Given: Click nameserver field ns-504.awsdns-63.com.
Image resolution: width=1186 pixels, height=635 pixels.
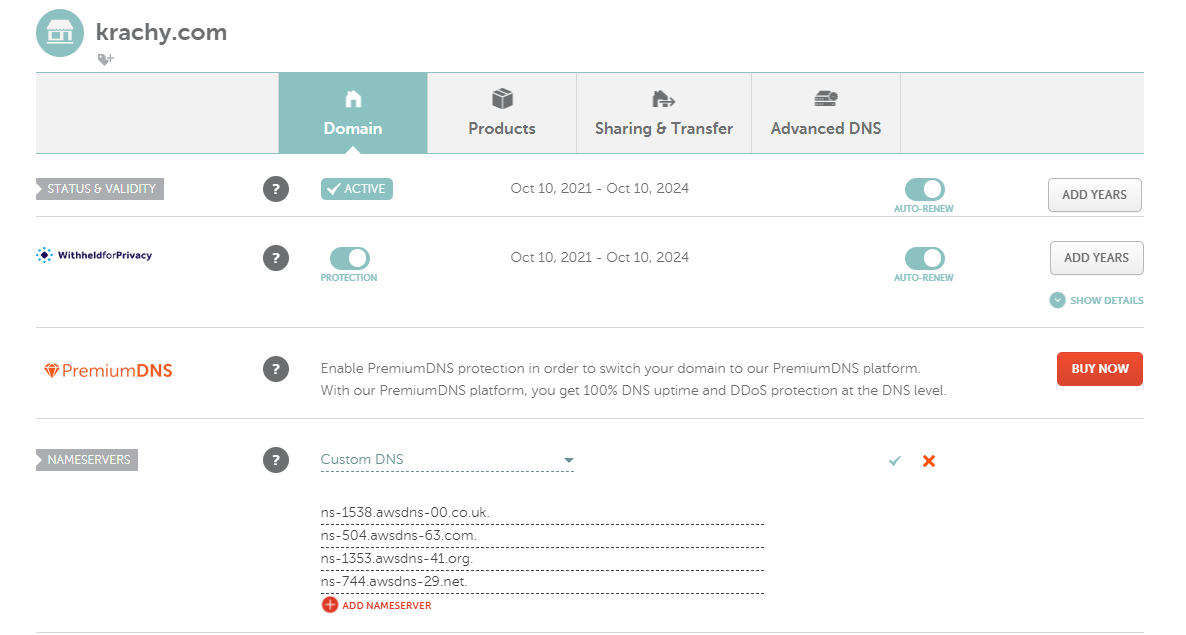Looking at the screenshot, I should pyautogui.click(x=542, y=536).
